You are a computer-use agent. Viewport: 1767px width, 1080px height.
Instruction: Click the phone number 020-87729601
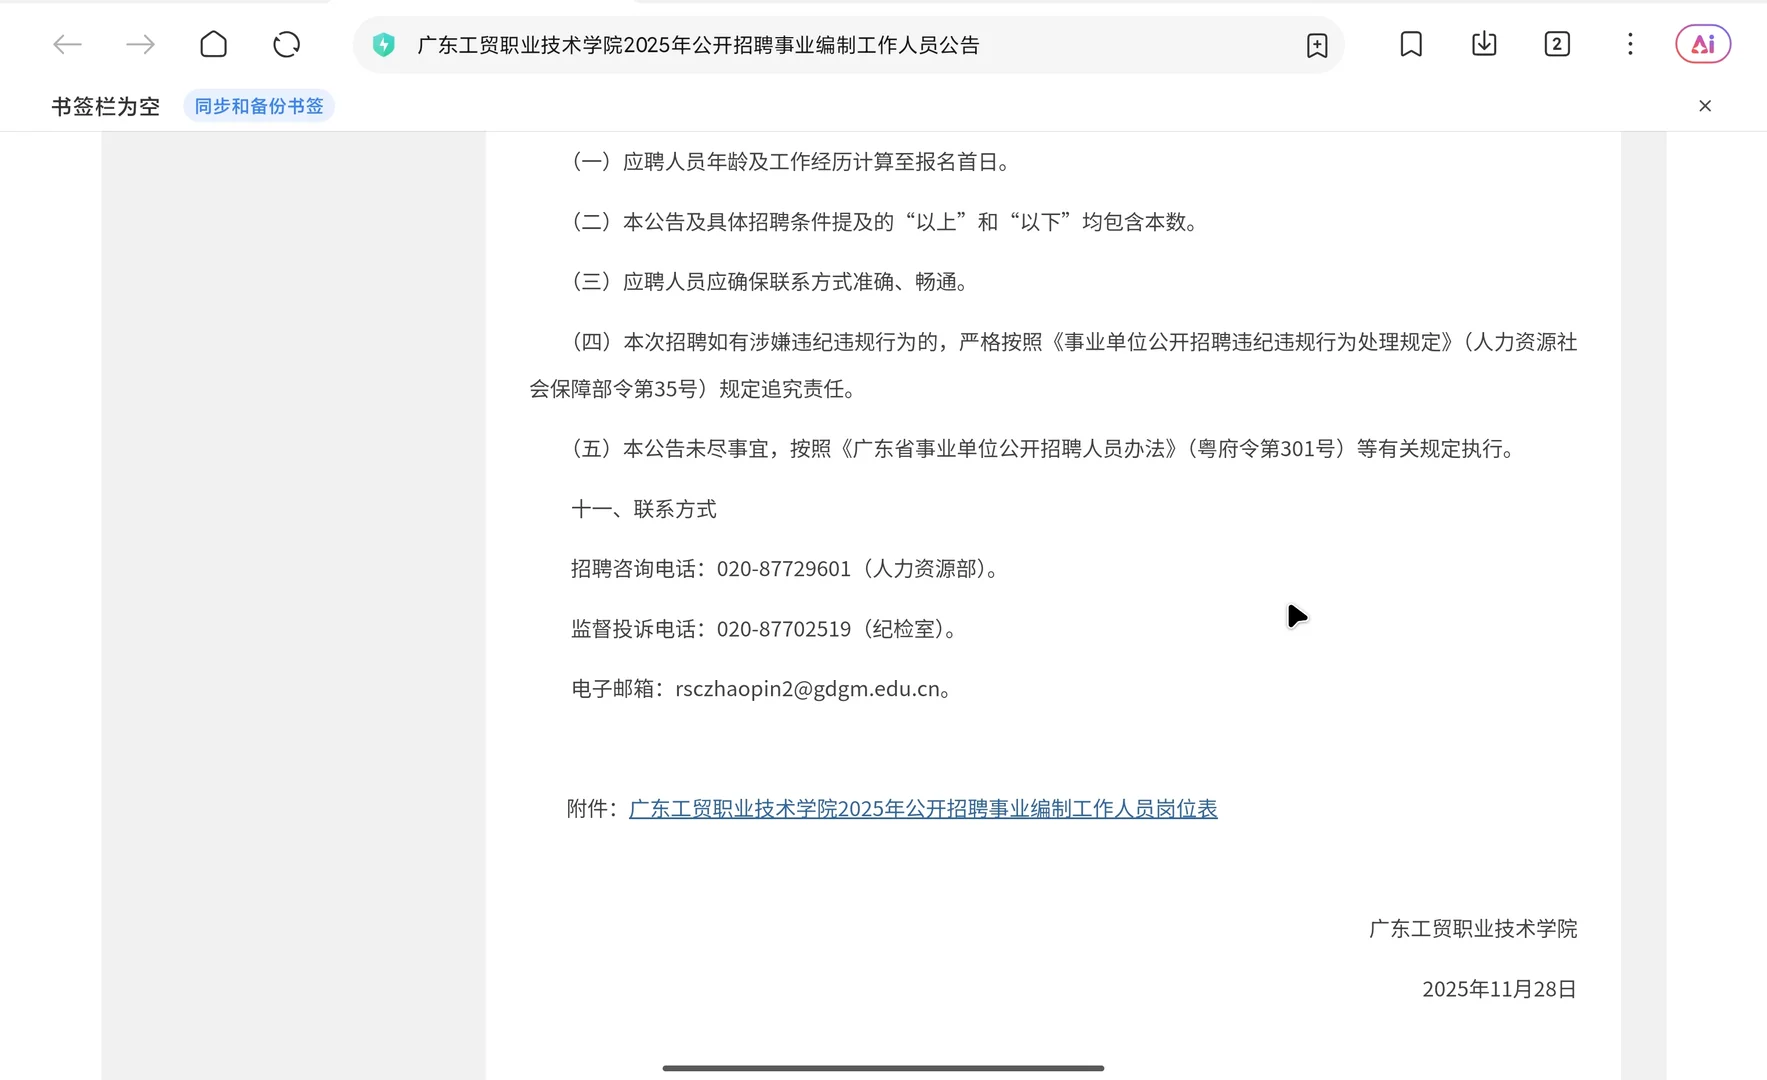point(784,568)
